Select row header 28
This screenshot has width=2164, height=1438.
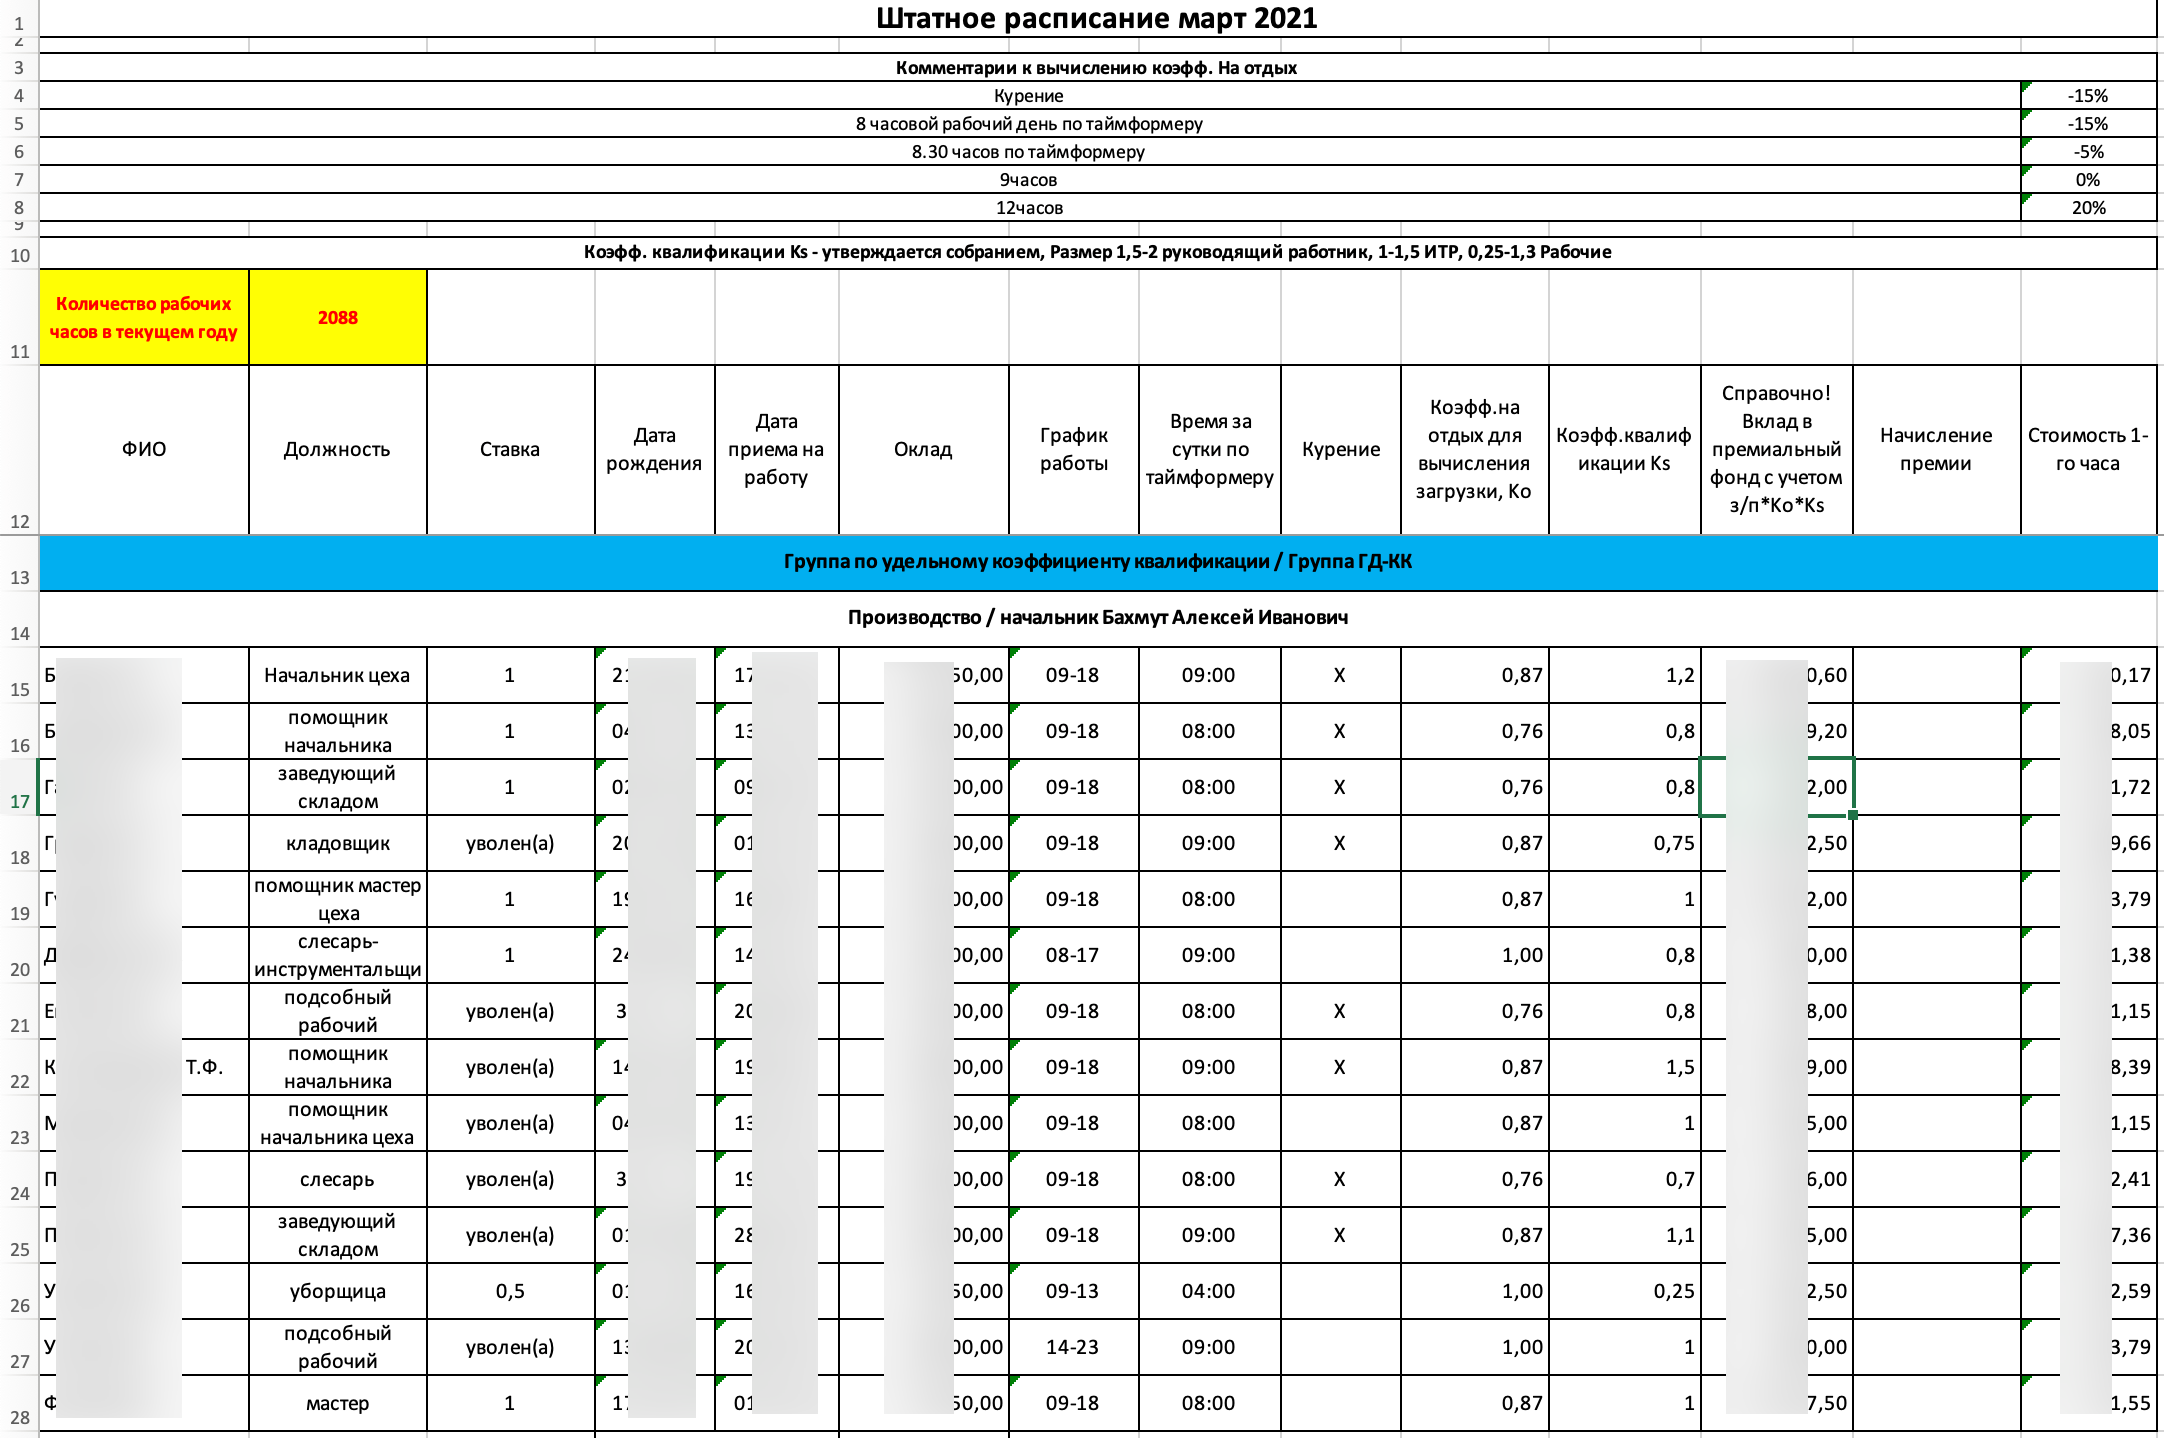click(19, 1404)
